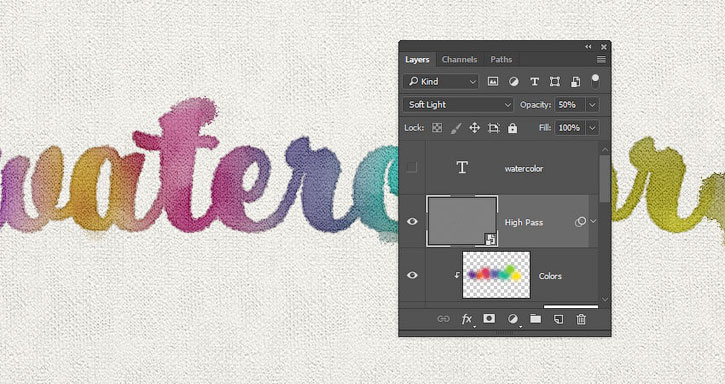Lock artboard nesting icon
Viewport: 725px width, 384px height.
coord(493,128)
